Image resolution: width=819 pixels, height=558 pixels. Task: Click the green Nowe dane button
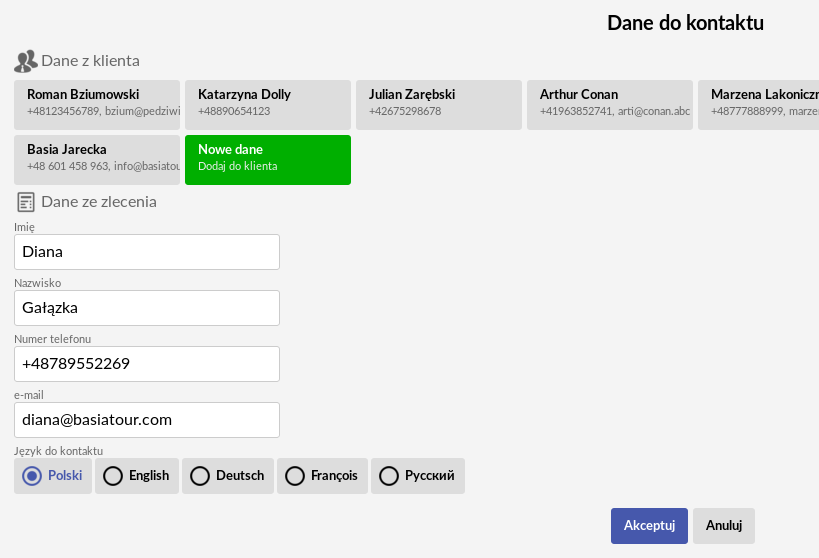(268, 160)
